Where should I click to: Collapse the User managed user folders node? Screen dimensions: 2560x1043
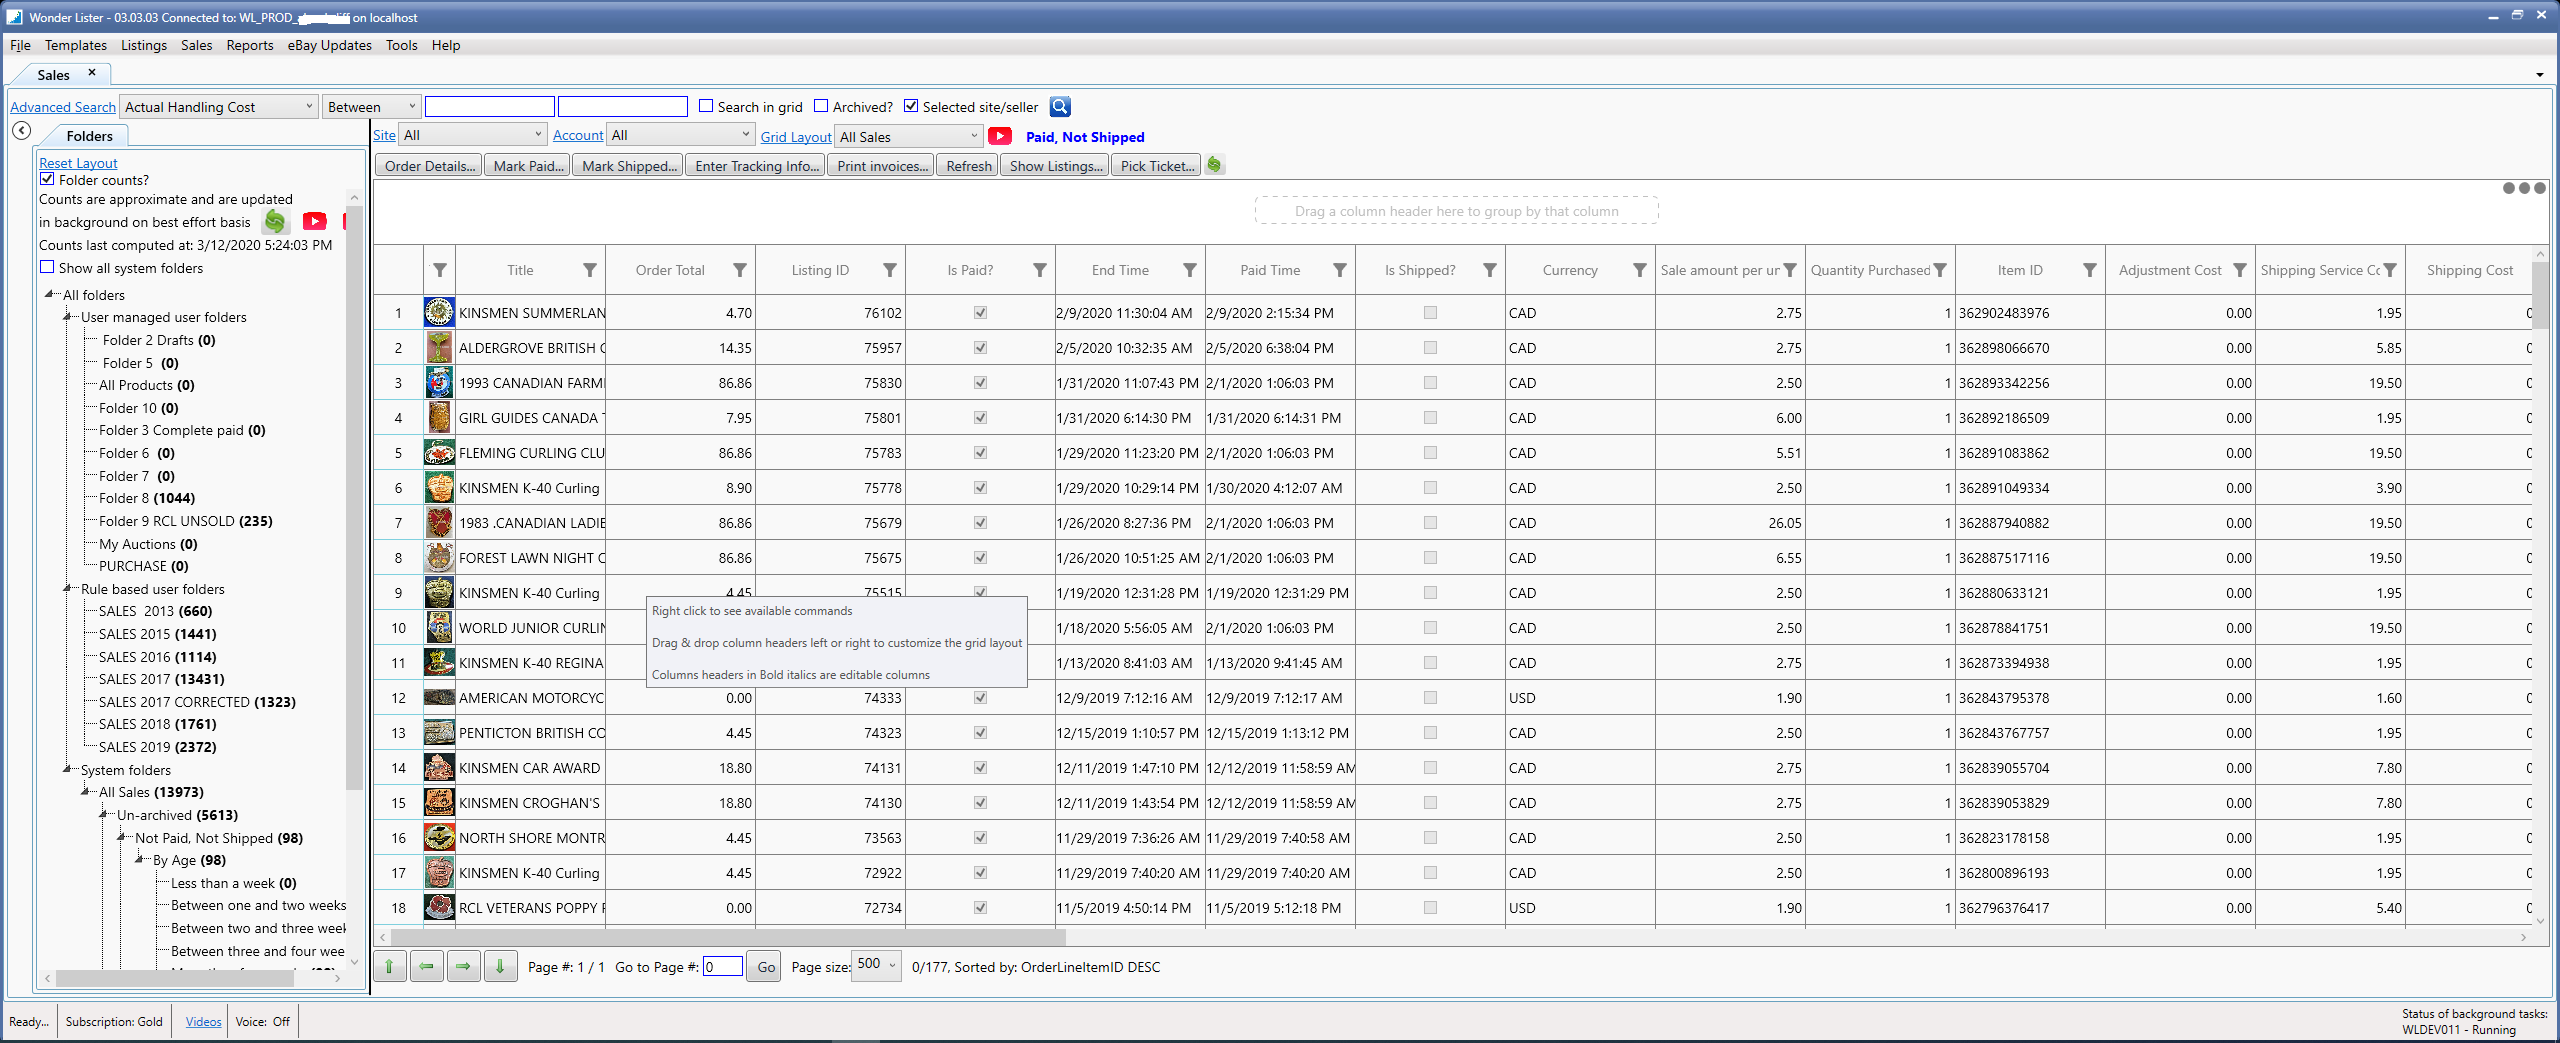coord(67,317)
